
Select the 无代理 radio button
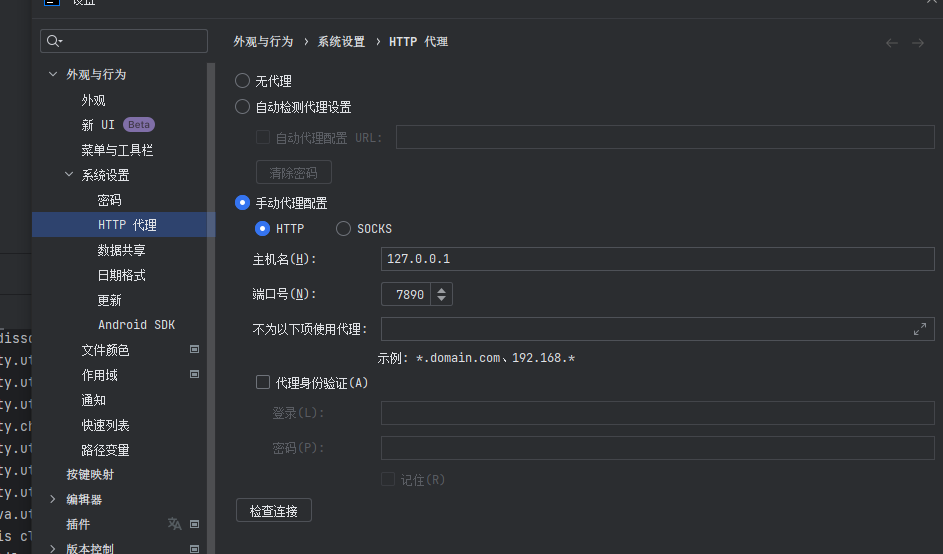click(242, 81)
